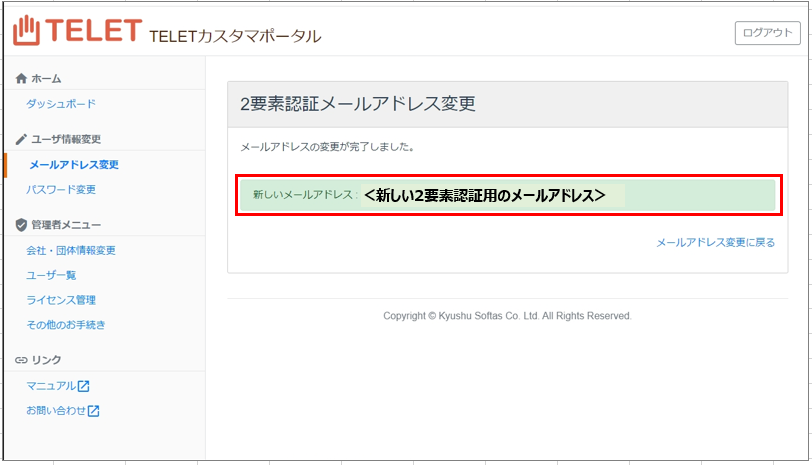The image size is (812, 465).
Task: Click the 2要素認証メールアドレス変更 heading
Action: pos(358,104)
